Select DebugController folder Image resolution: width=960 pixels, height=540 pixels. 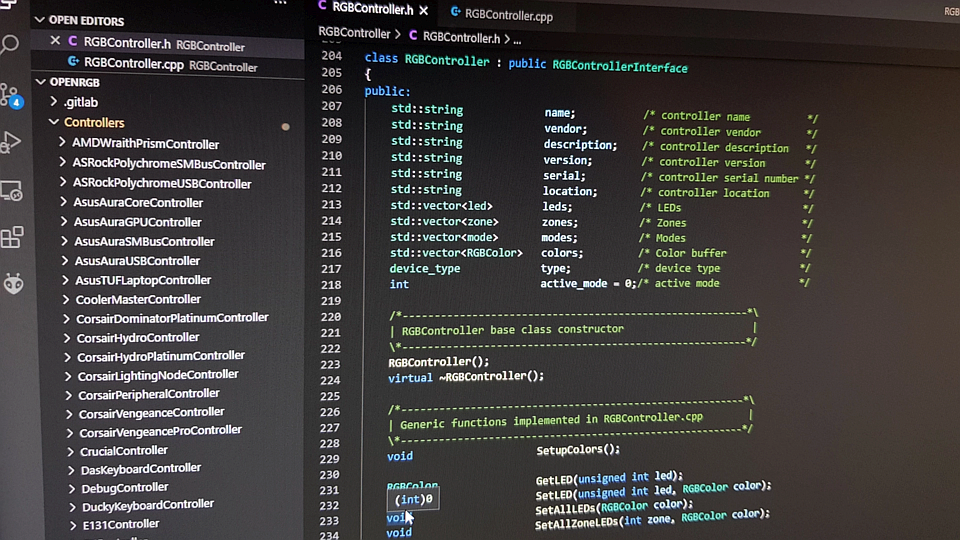pyautogui.click(x=125, y=488)
